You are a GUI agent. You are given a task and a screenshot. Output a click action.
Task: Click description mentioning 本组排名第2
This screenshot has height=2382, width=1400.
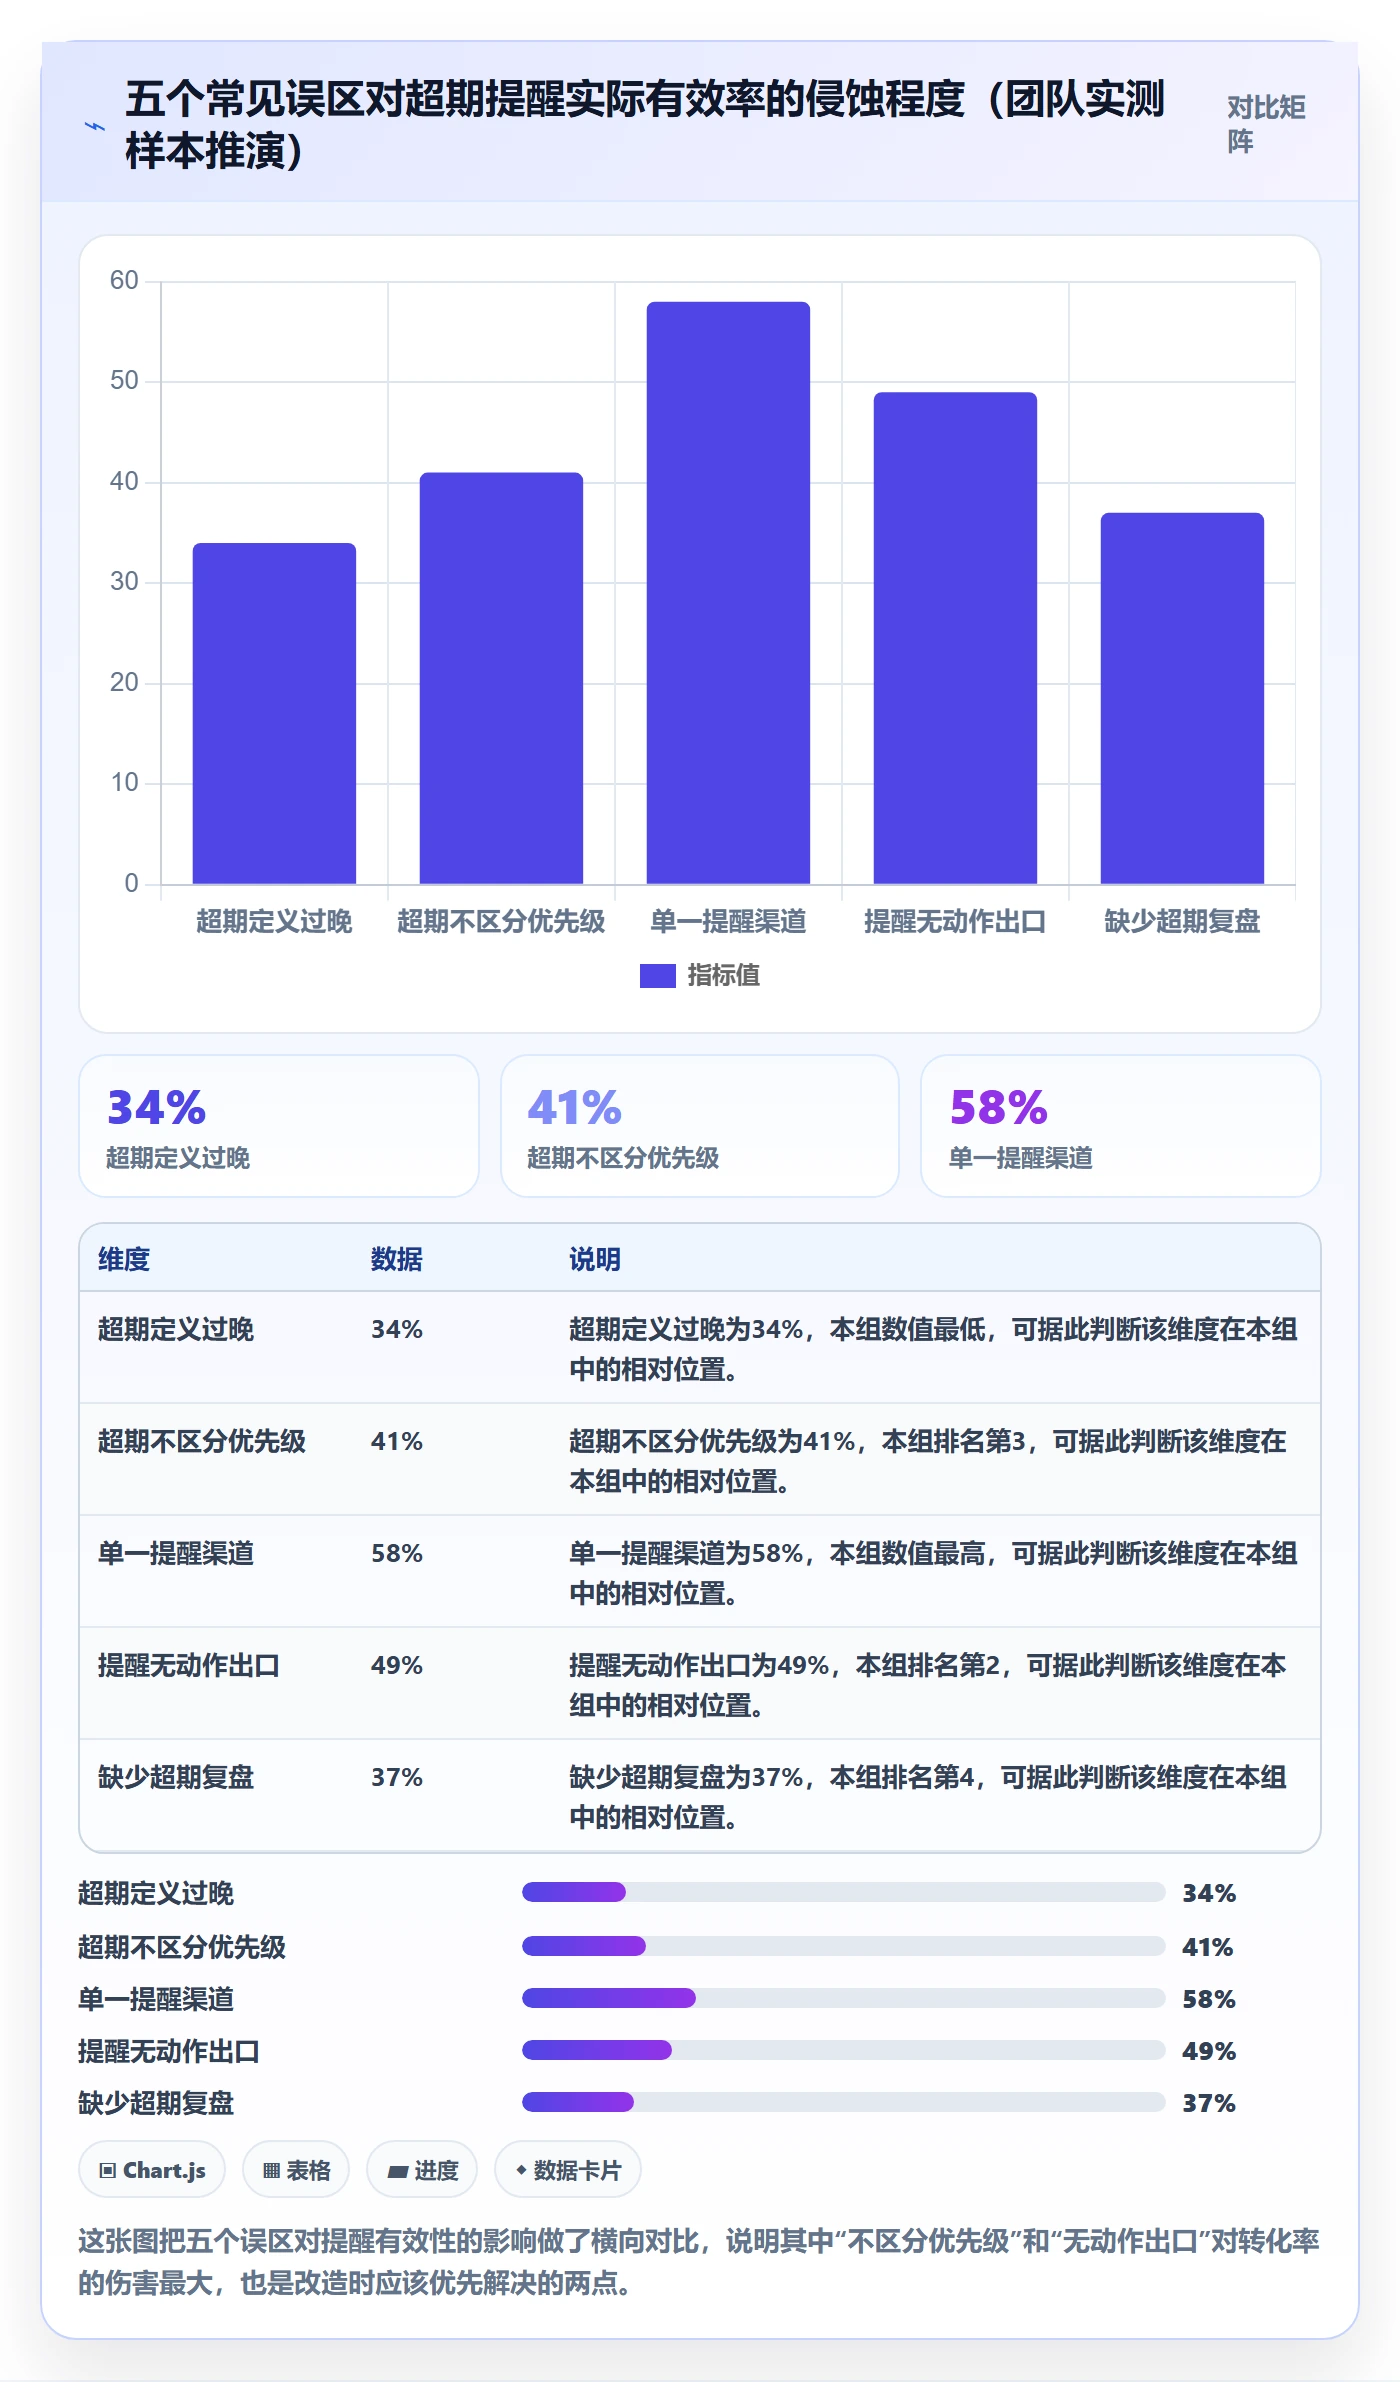pyautogui.click(x=928, y=1685)
